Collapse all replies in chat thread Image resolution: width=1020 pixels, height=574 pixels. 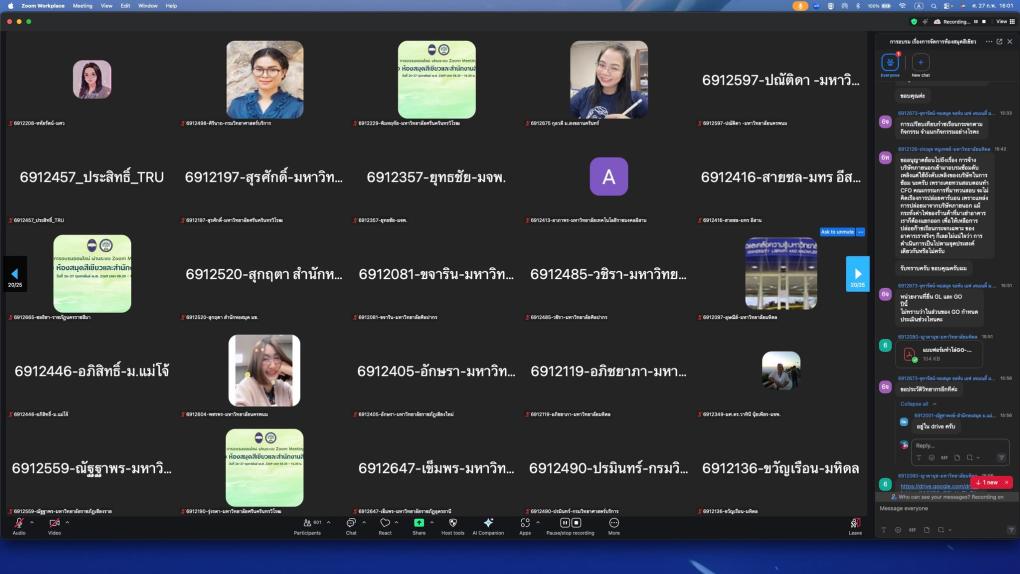914,404
